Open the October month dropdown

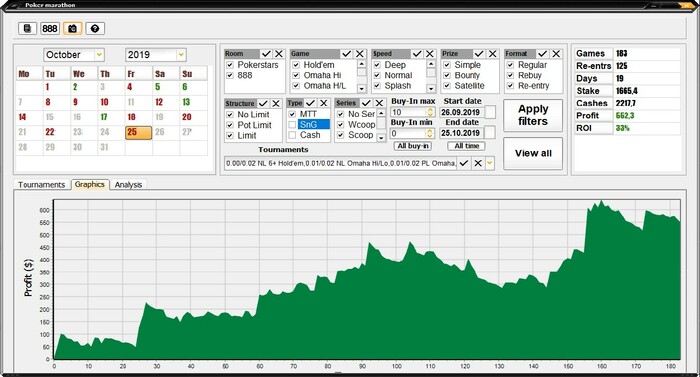[x=99, y=55]
